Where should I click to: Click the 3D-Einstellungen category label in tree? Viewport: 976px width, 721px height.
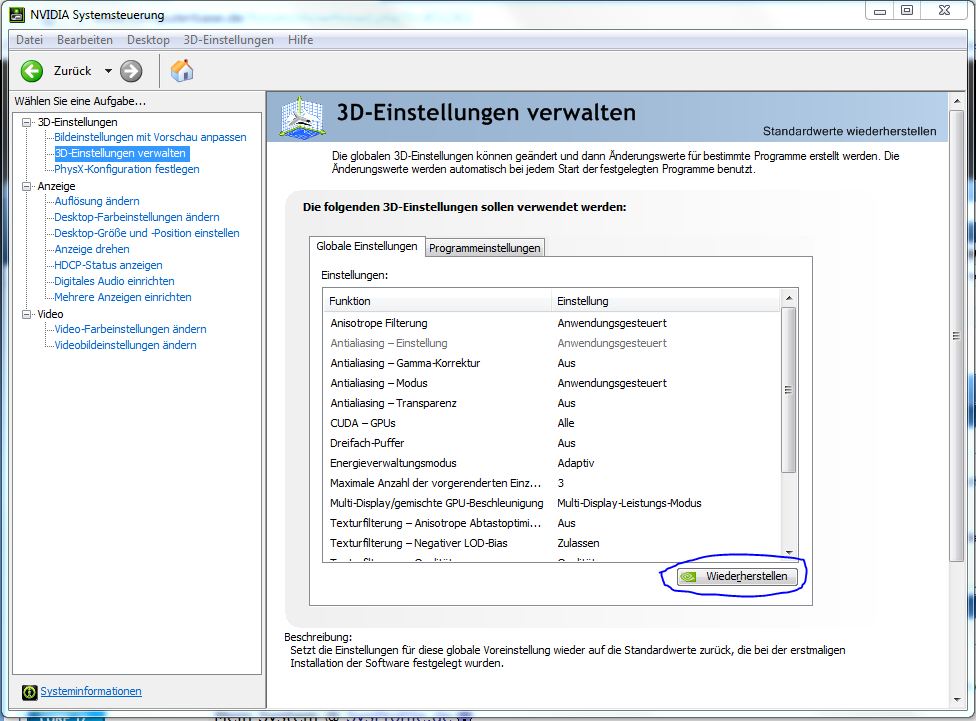tap(77, 122)
